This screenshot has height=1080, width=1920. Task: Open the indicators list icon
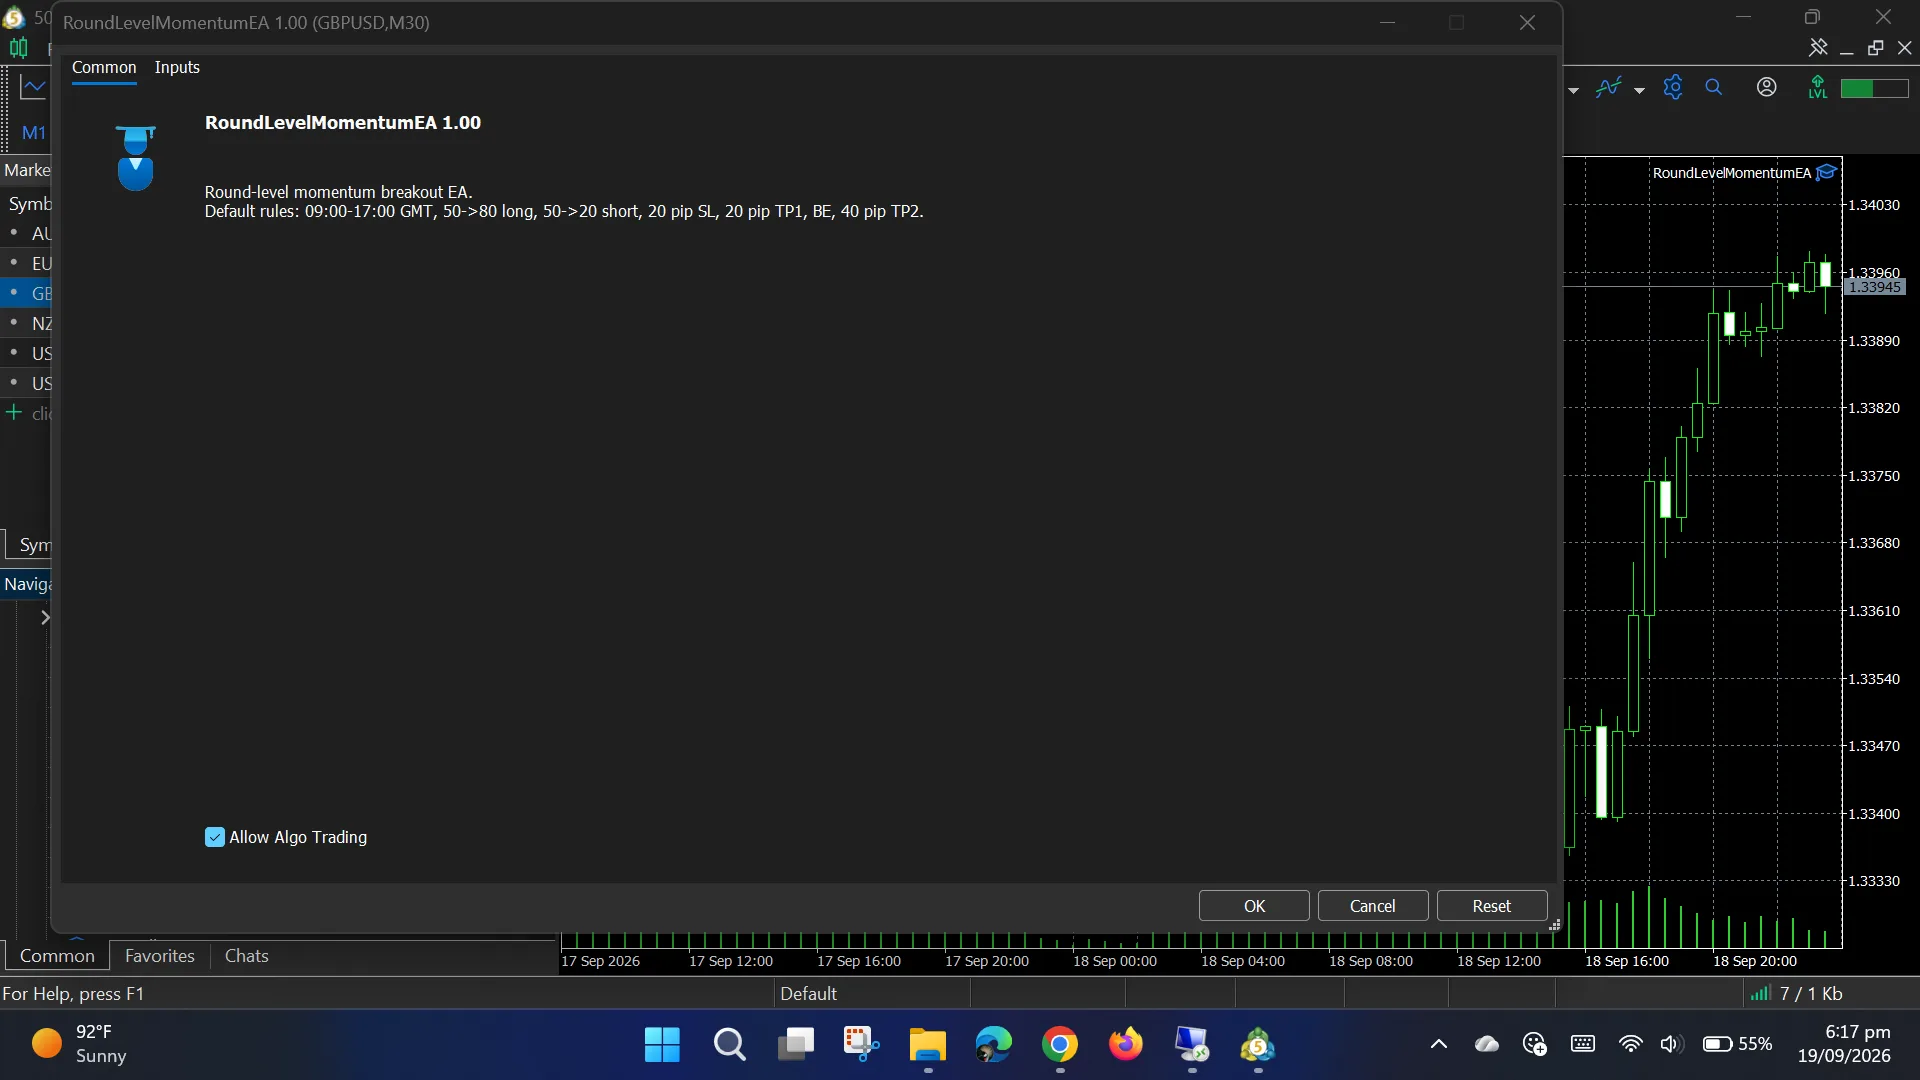(1609, 88)
